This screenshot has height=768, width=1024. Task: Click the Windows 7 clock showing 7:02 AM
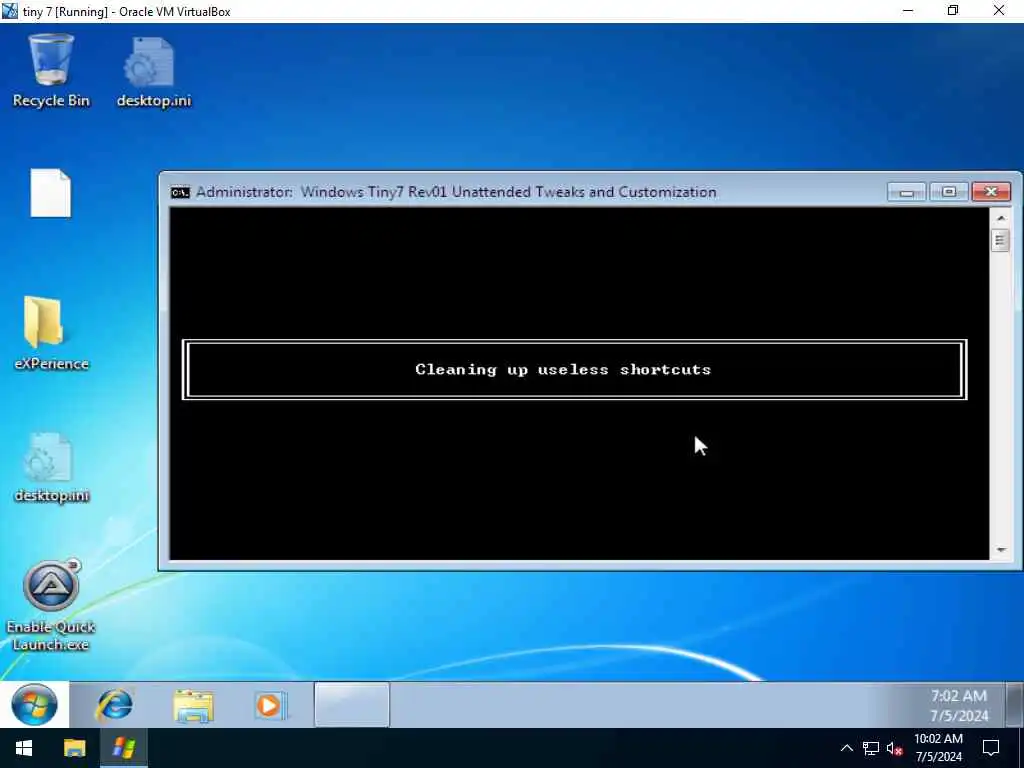(959, 705)
